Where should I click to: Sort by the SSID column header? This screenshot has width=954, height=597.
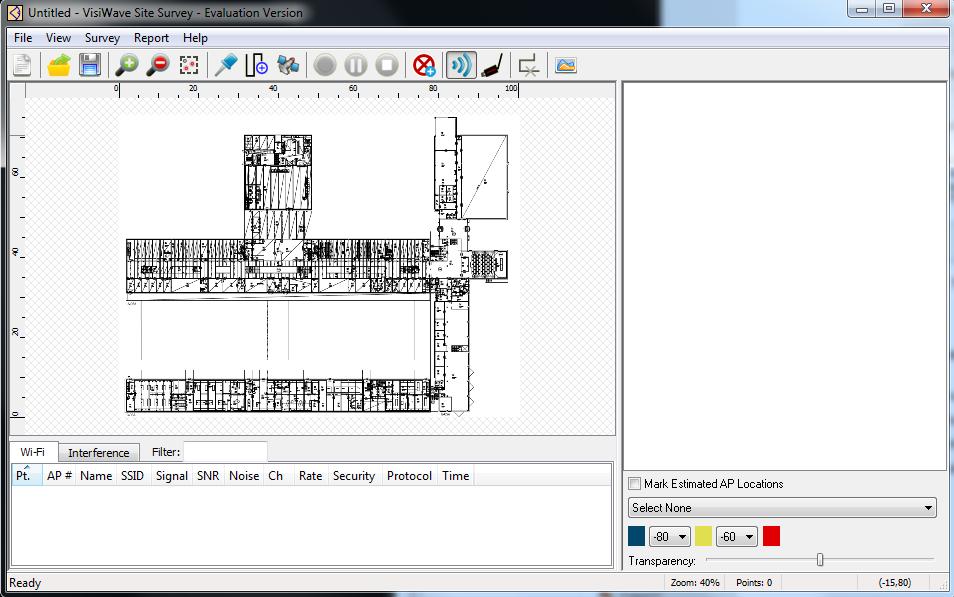[133, 475]
